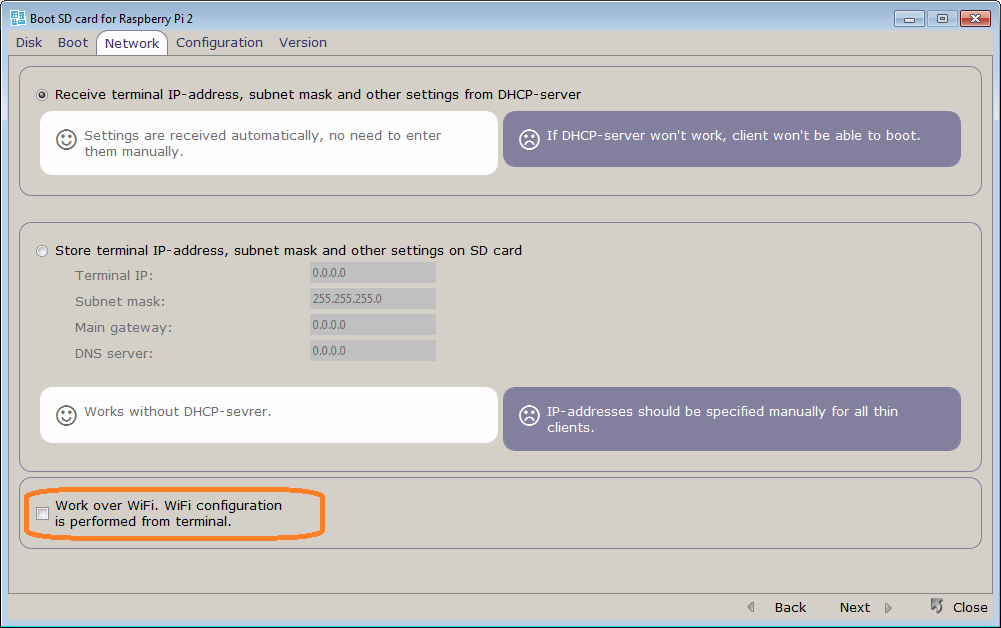Viewport: 1001px width, 628px height.
Task: Click the refresh icon next to Close
Action: point(937,606)
